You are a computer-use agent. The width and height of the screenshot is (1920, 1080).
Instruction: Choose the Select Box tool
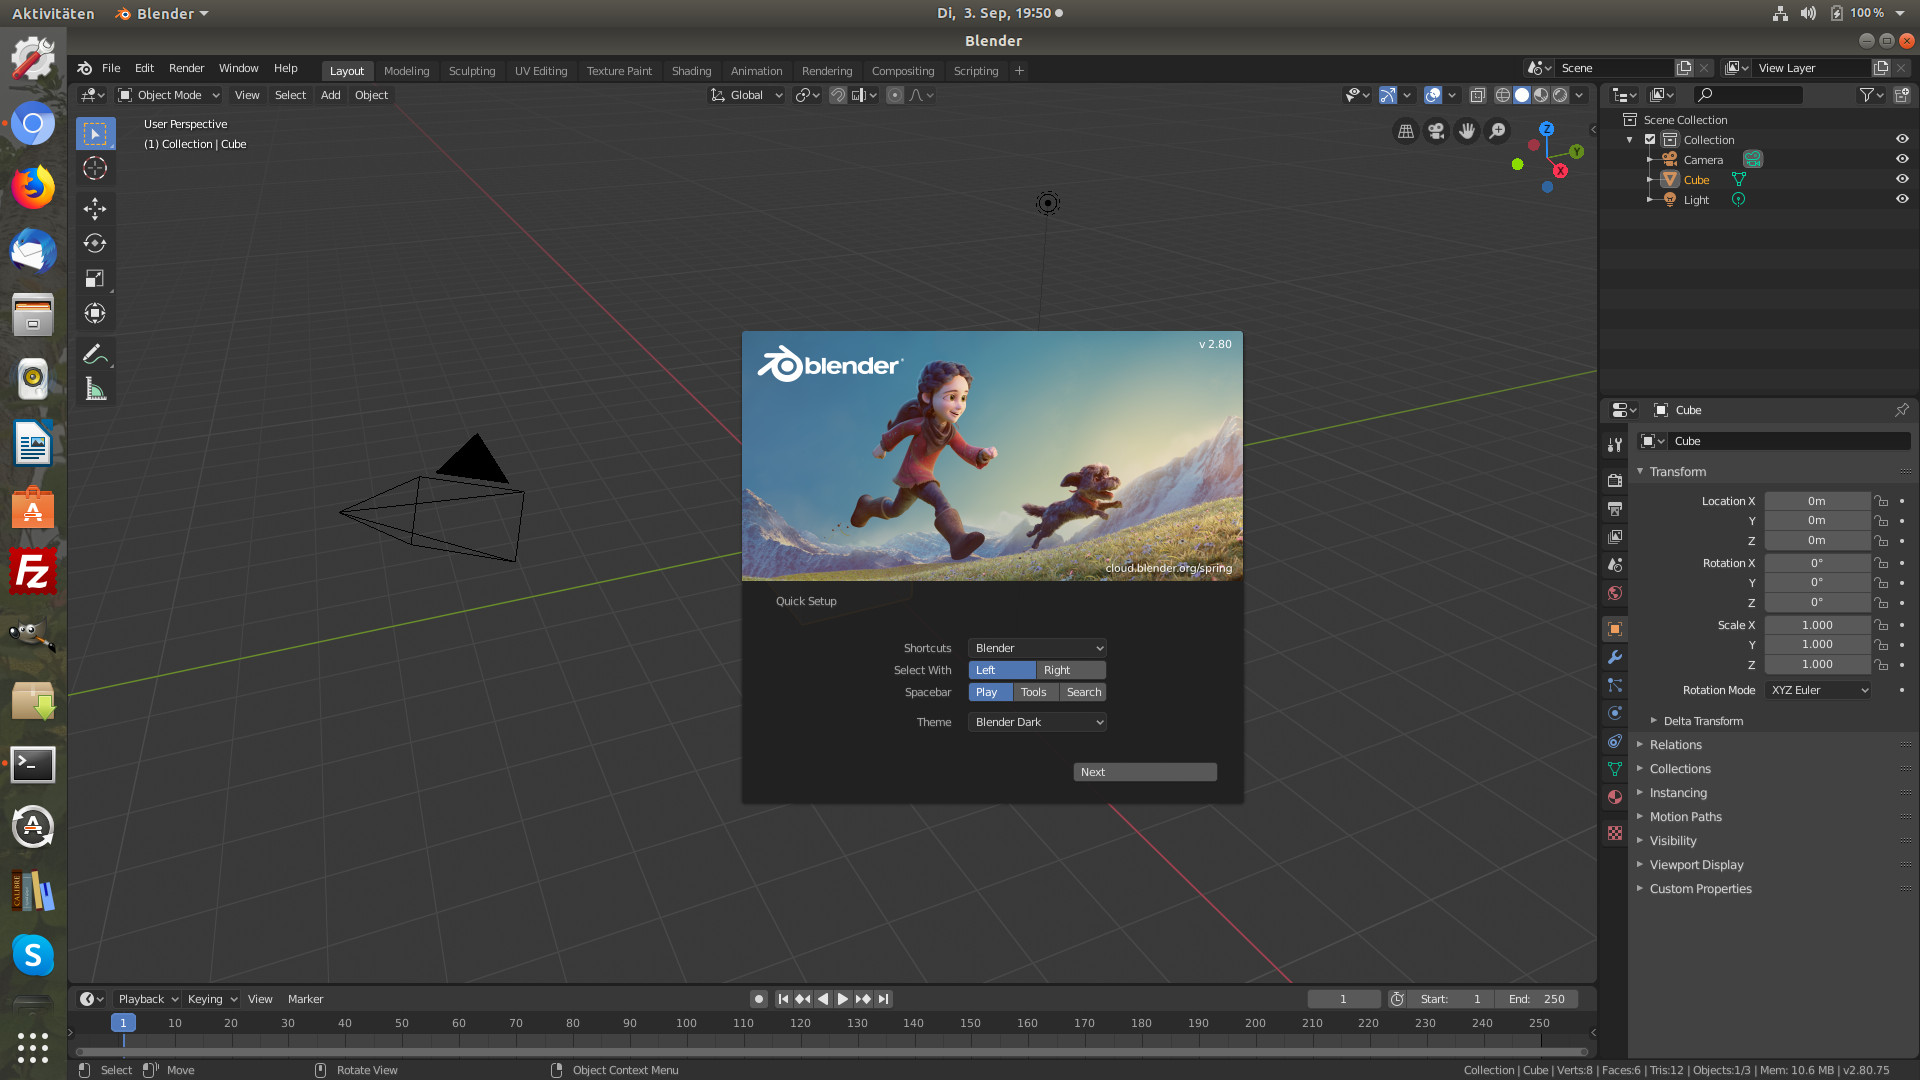point(95,133)
